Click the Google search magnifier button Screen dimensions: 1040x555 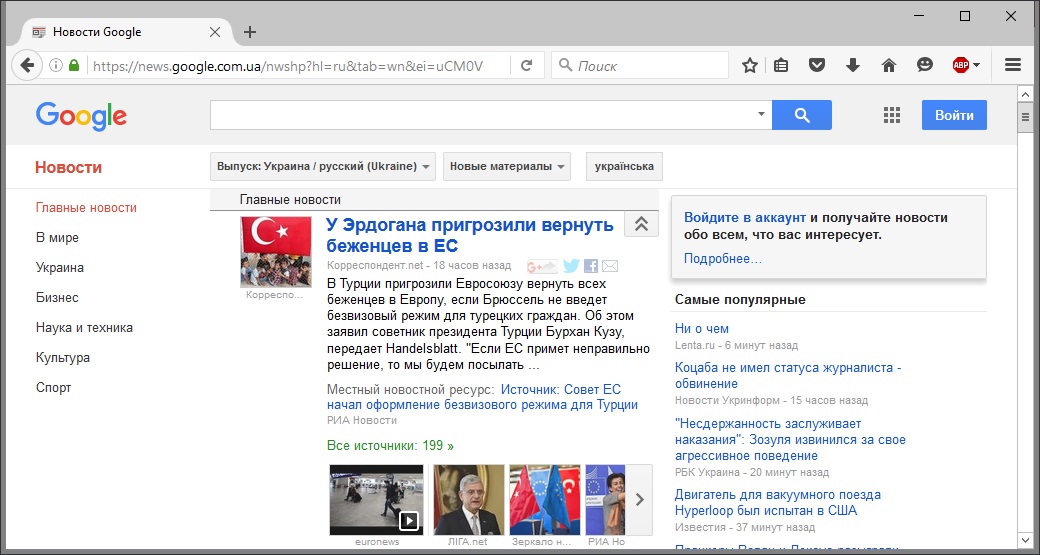tap(801, 115)
